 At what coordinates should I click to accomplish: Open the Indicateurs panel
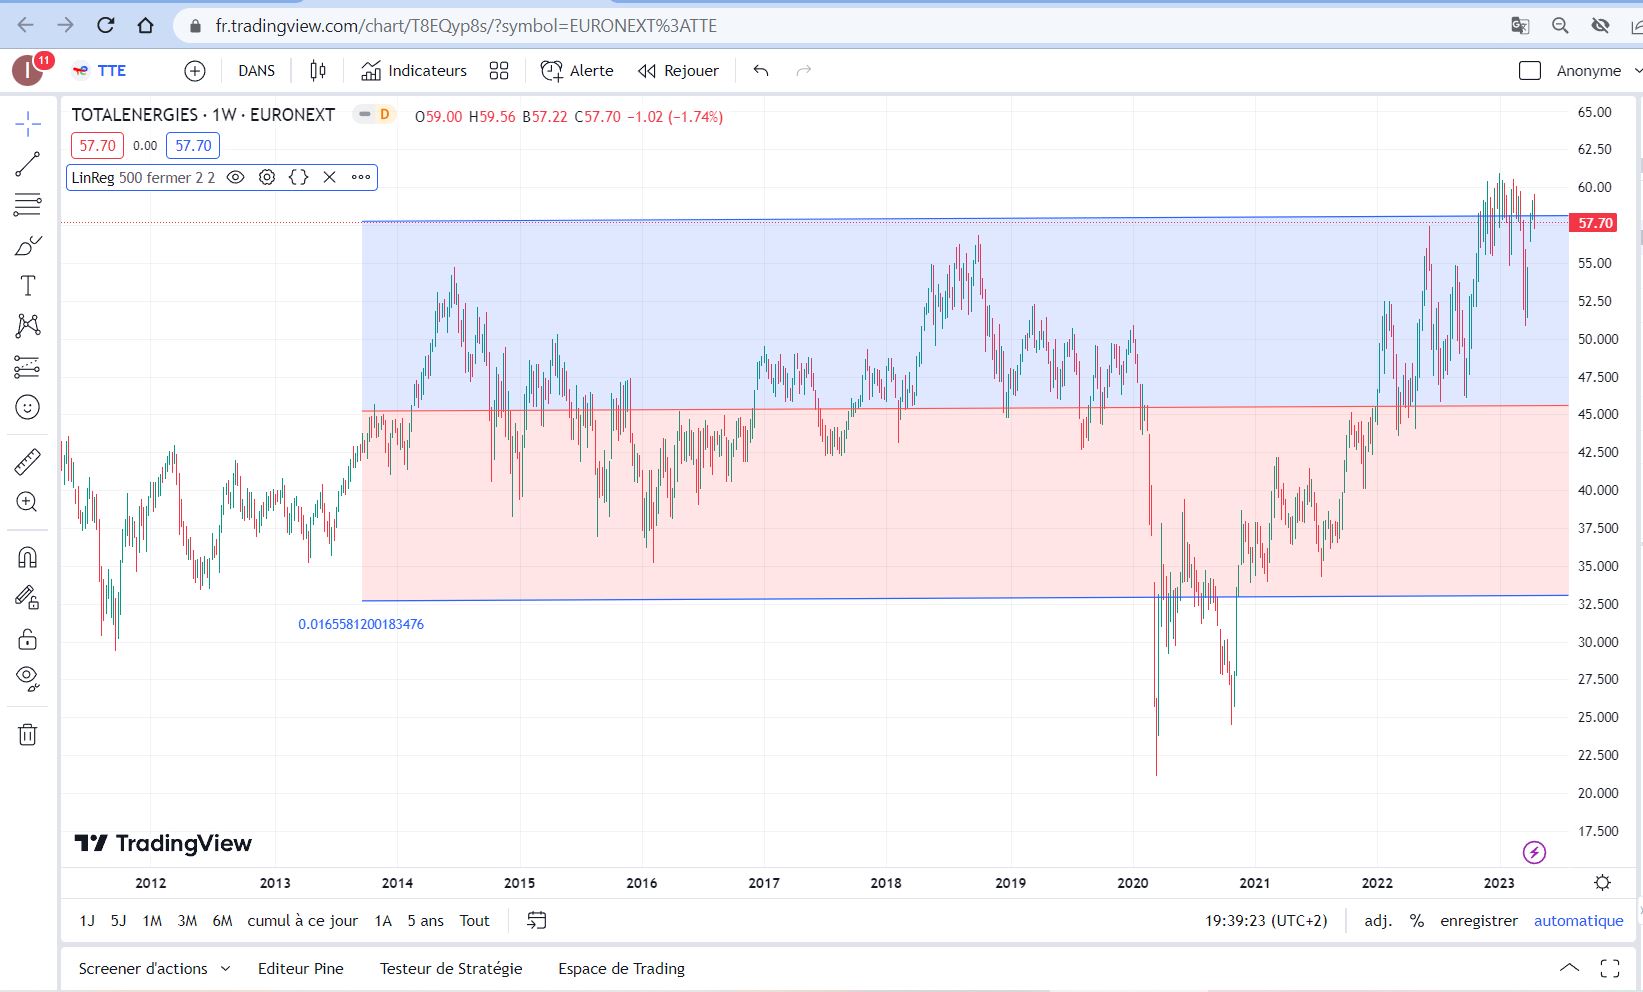pyautogui.click(x=414, y=71)
